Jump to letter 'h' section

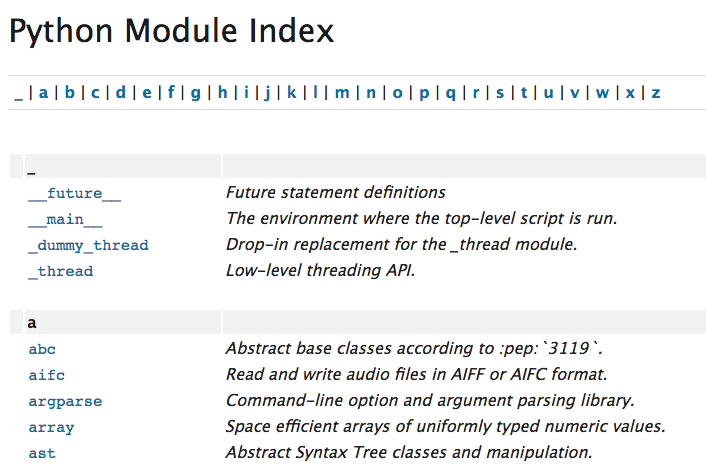pos(223,93)
